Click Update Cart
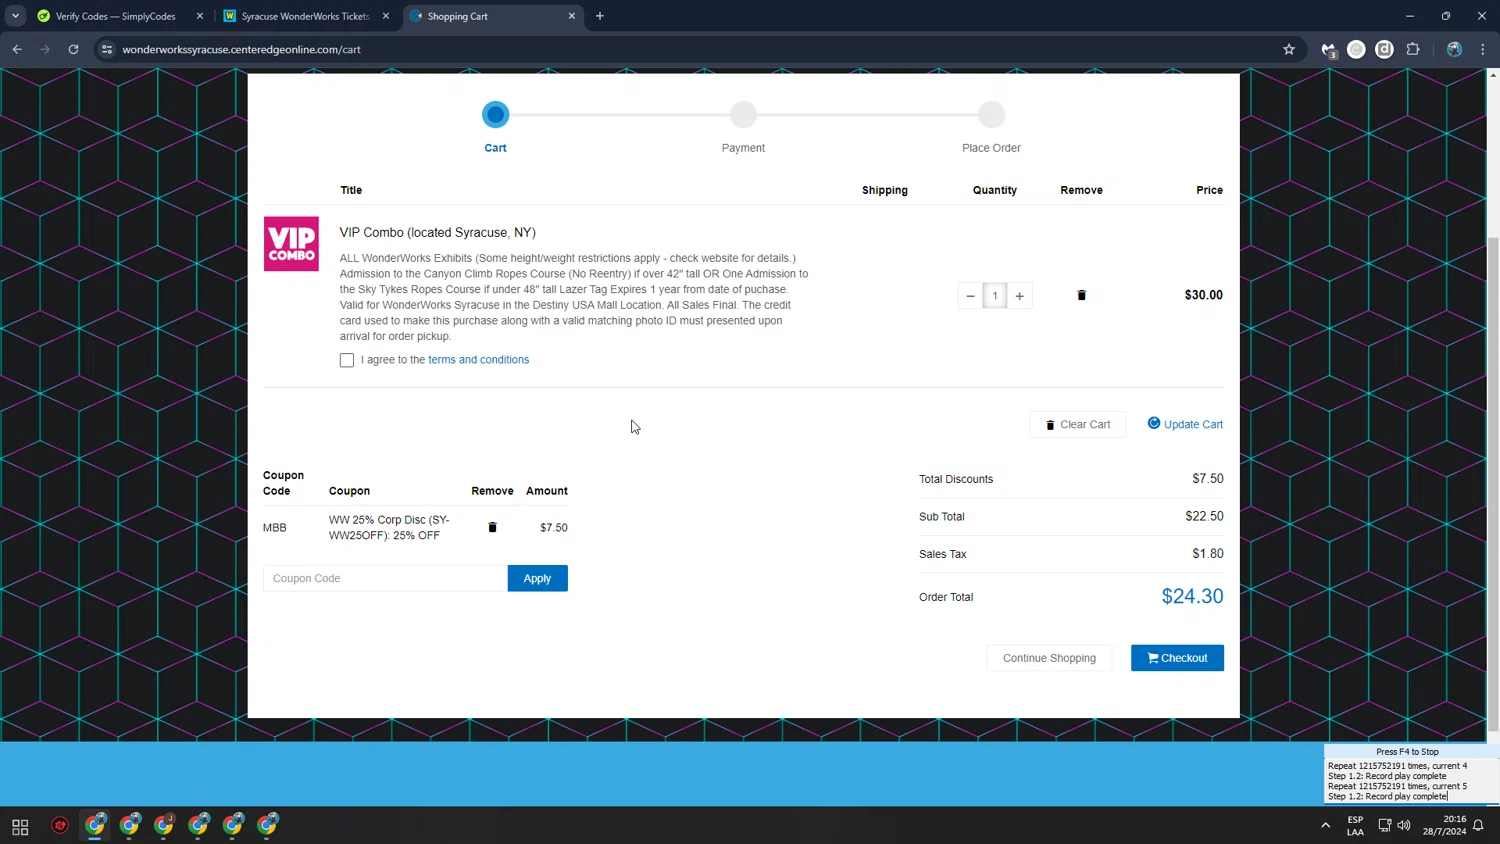The image size is (1500, 844). (x=1185, y=424)
